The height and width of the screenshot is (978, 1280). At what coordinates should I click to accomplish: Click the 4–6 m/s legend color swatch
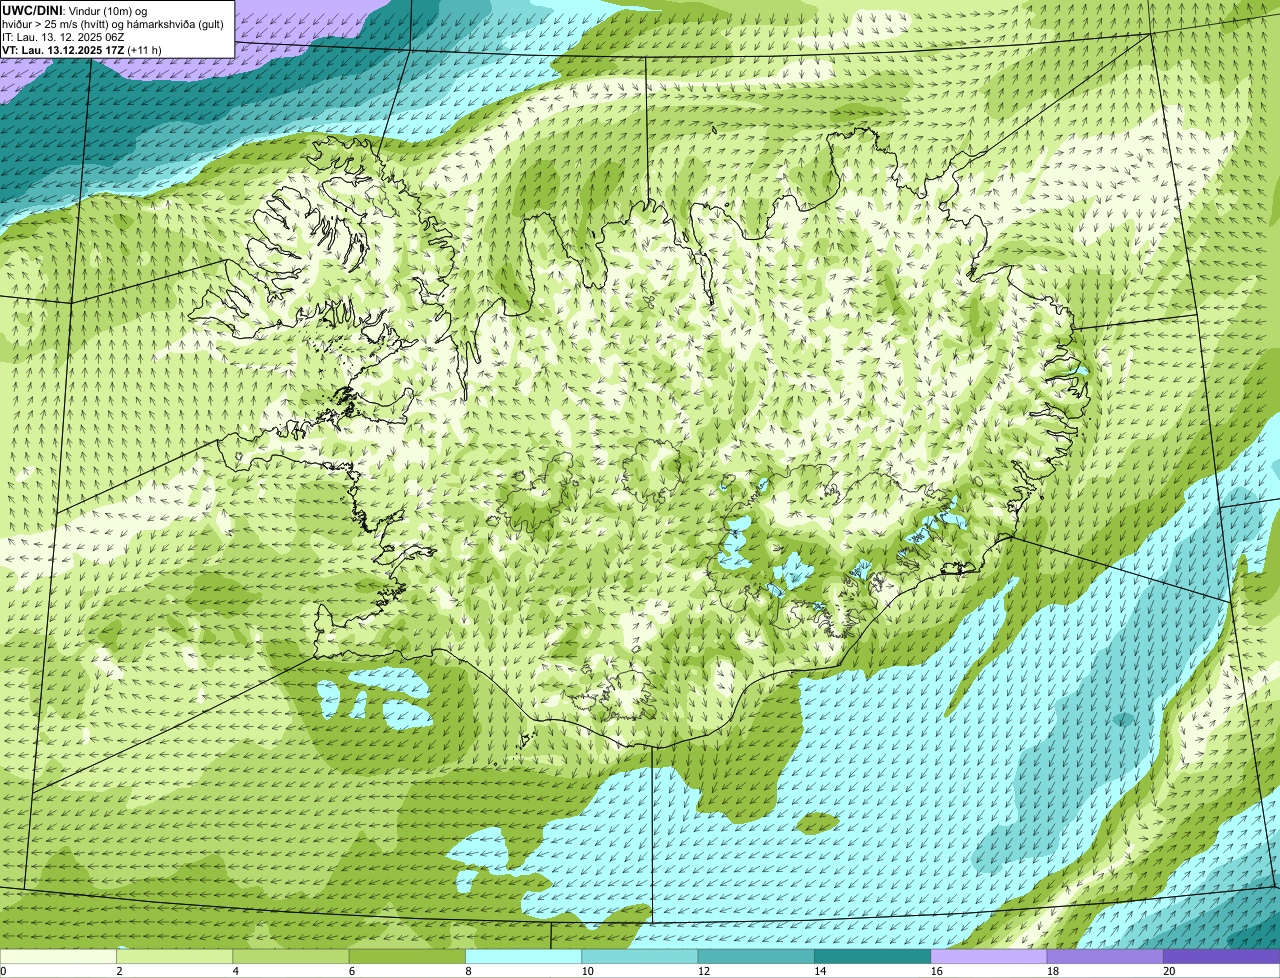(291, 956)
